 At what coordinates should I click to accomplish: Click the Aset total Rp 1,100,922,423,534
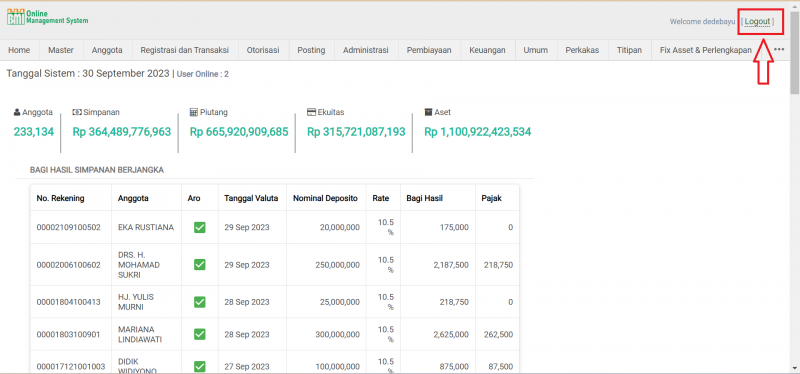478,132
